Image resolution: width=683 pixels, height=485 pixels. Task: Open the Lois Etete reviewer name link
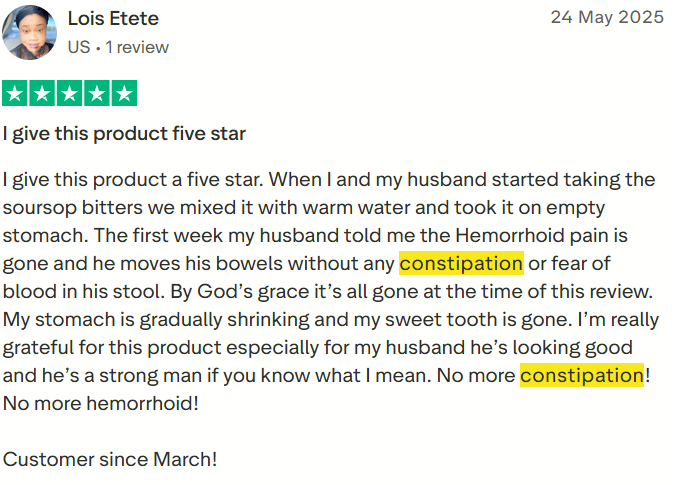pos(113,19)
